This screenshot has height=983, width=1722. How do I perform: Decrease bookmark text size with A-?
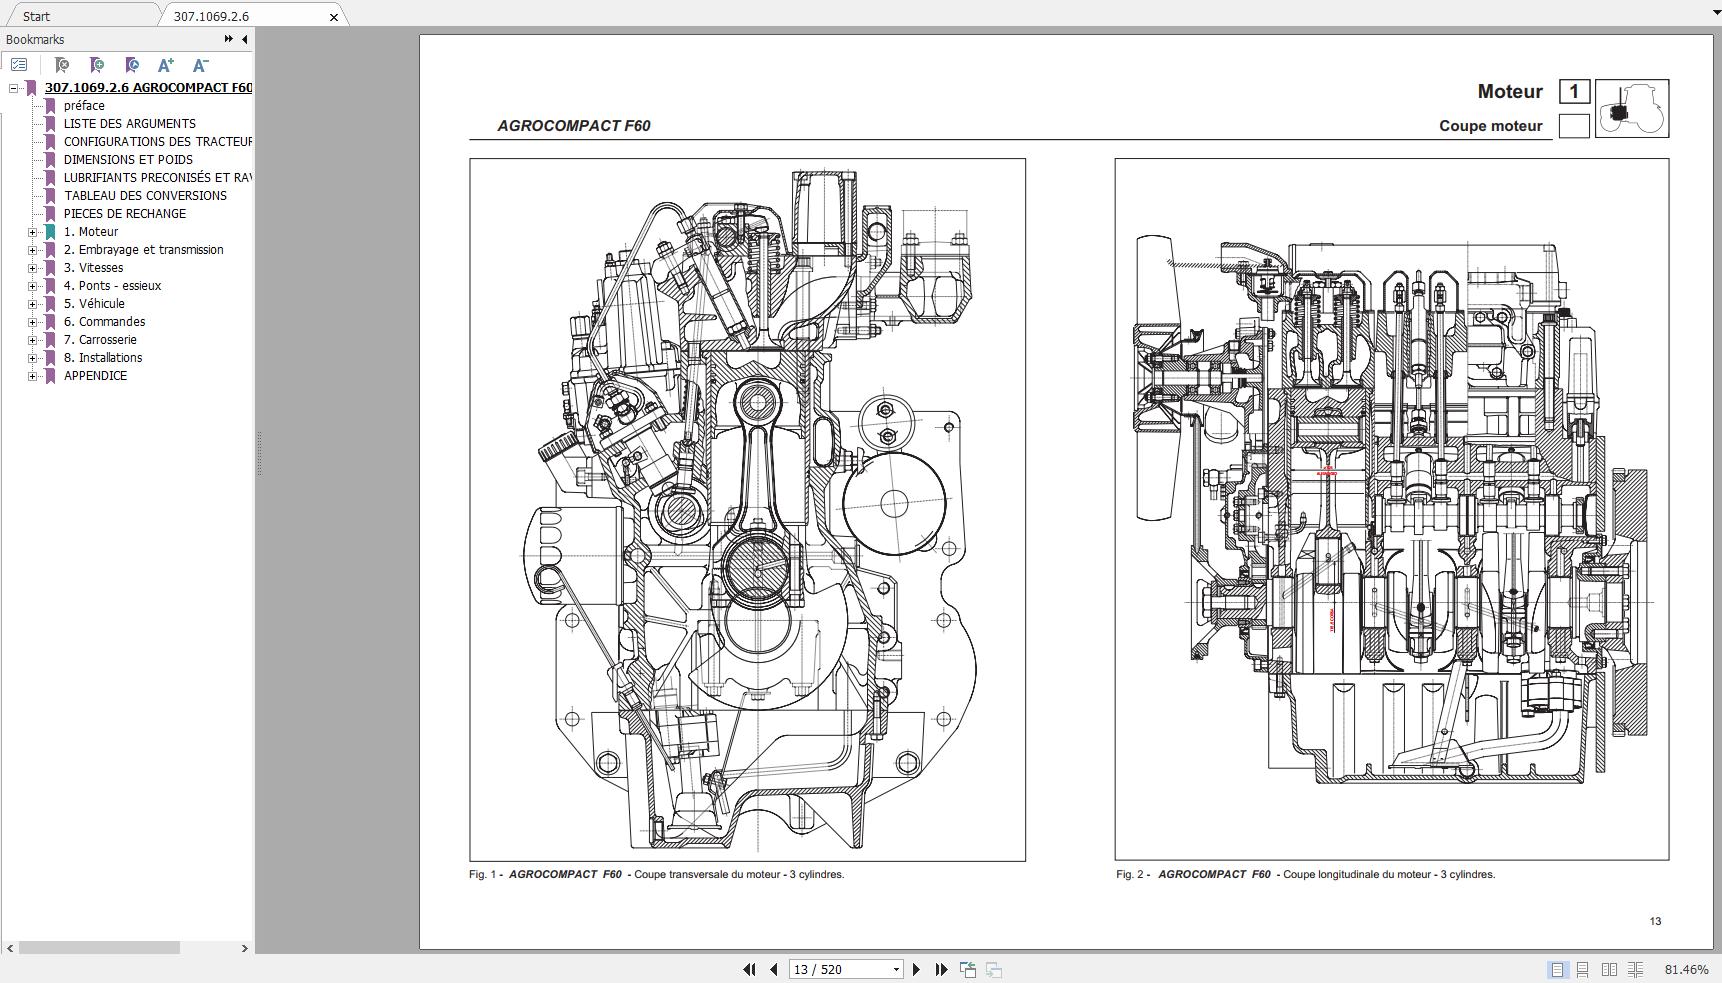click(x=200, y=65)
